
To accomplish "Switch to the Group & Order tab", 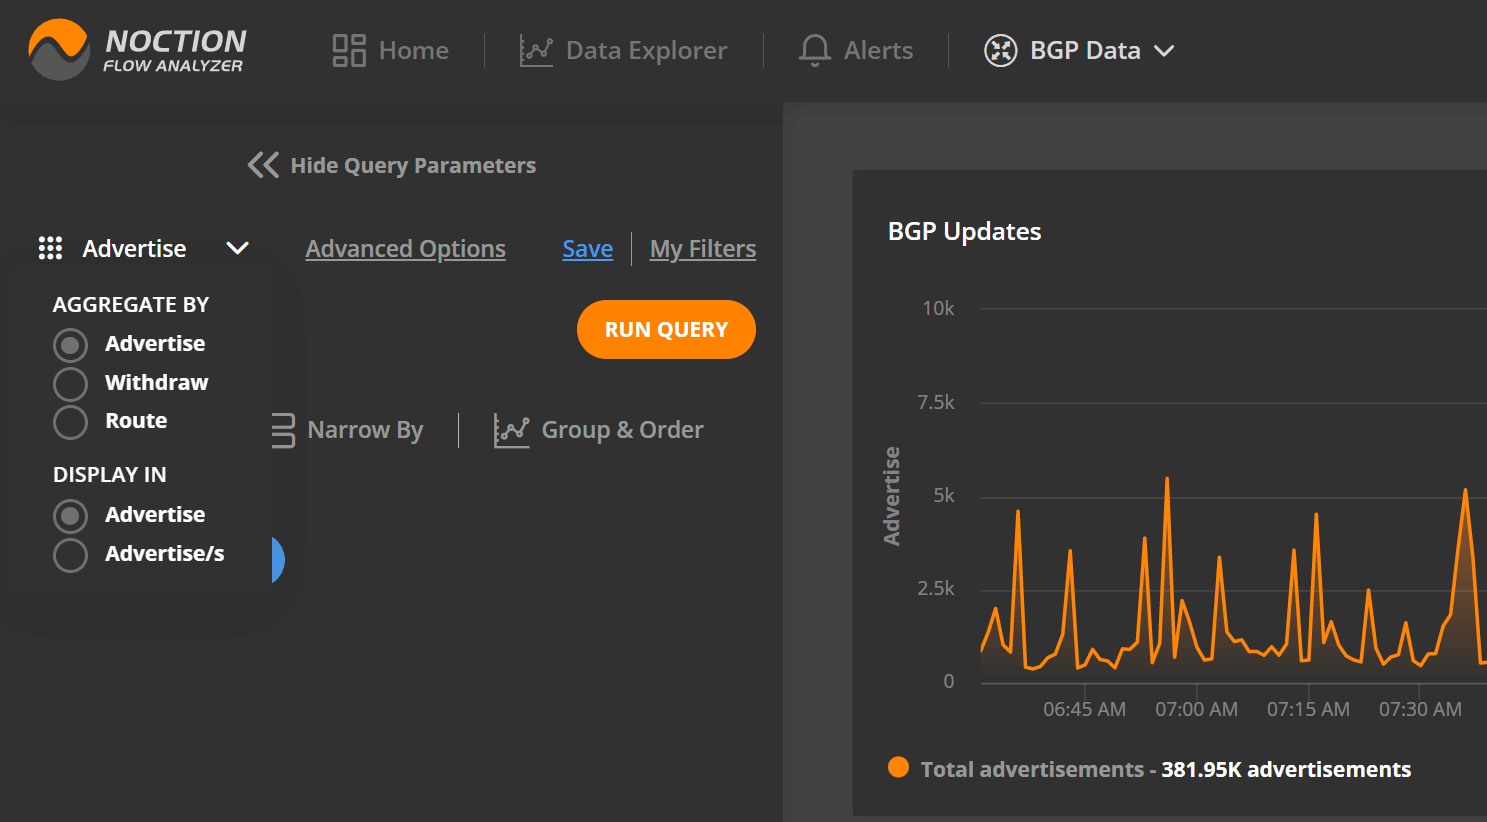I will (598, 430).
